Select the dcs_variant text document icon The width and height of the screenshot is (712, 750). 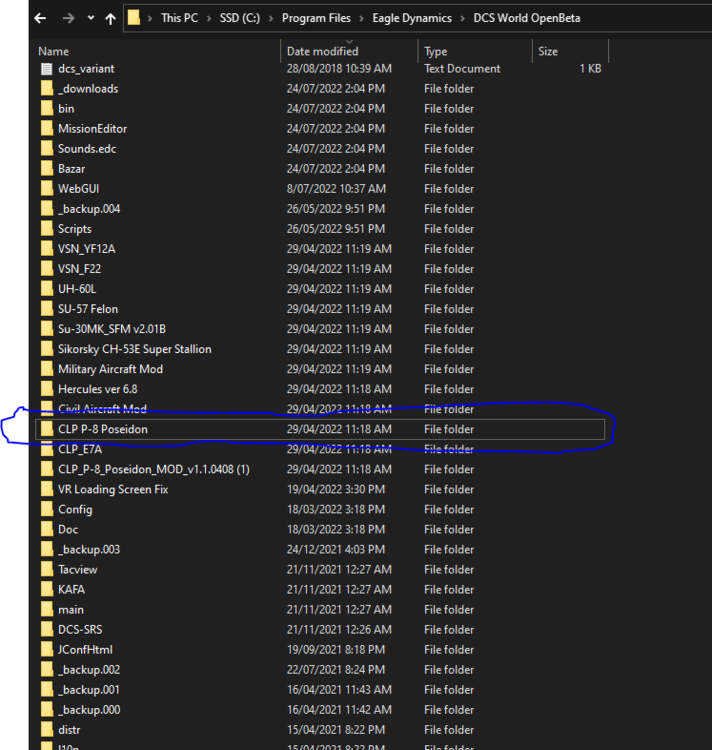[46, 69]
